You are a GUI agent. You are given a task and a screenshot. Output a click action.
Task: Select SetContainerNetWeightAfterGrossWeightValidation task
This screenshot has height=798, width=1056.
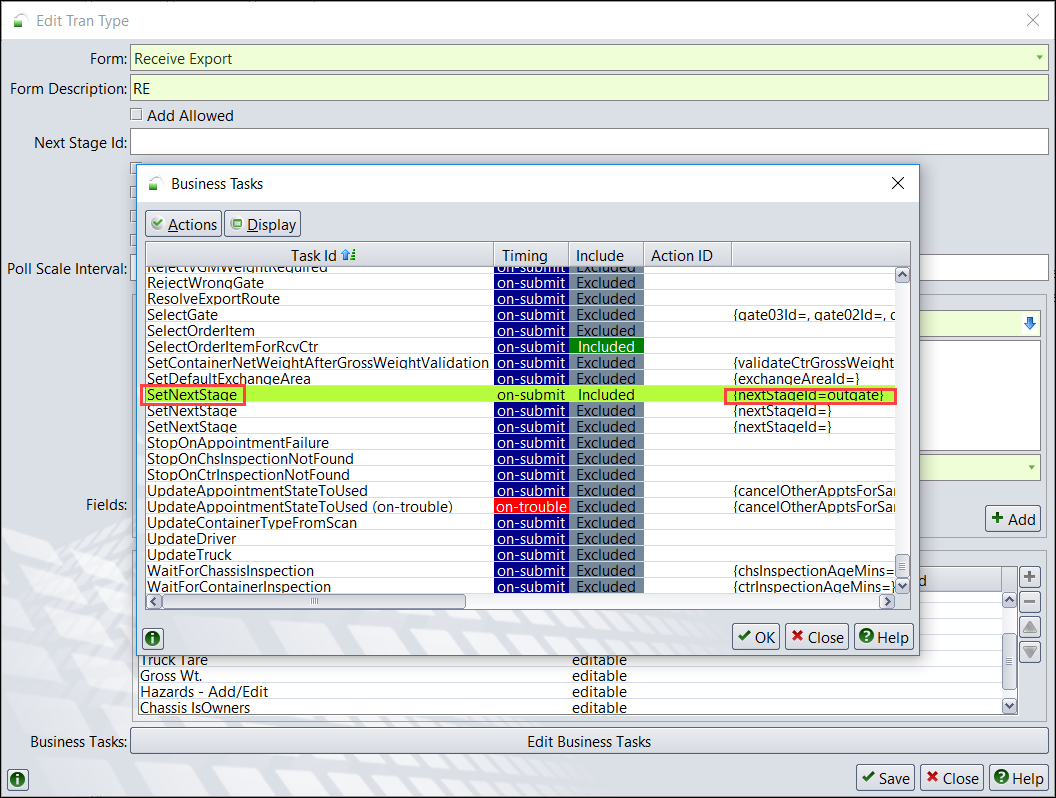coord(521,363)
